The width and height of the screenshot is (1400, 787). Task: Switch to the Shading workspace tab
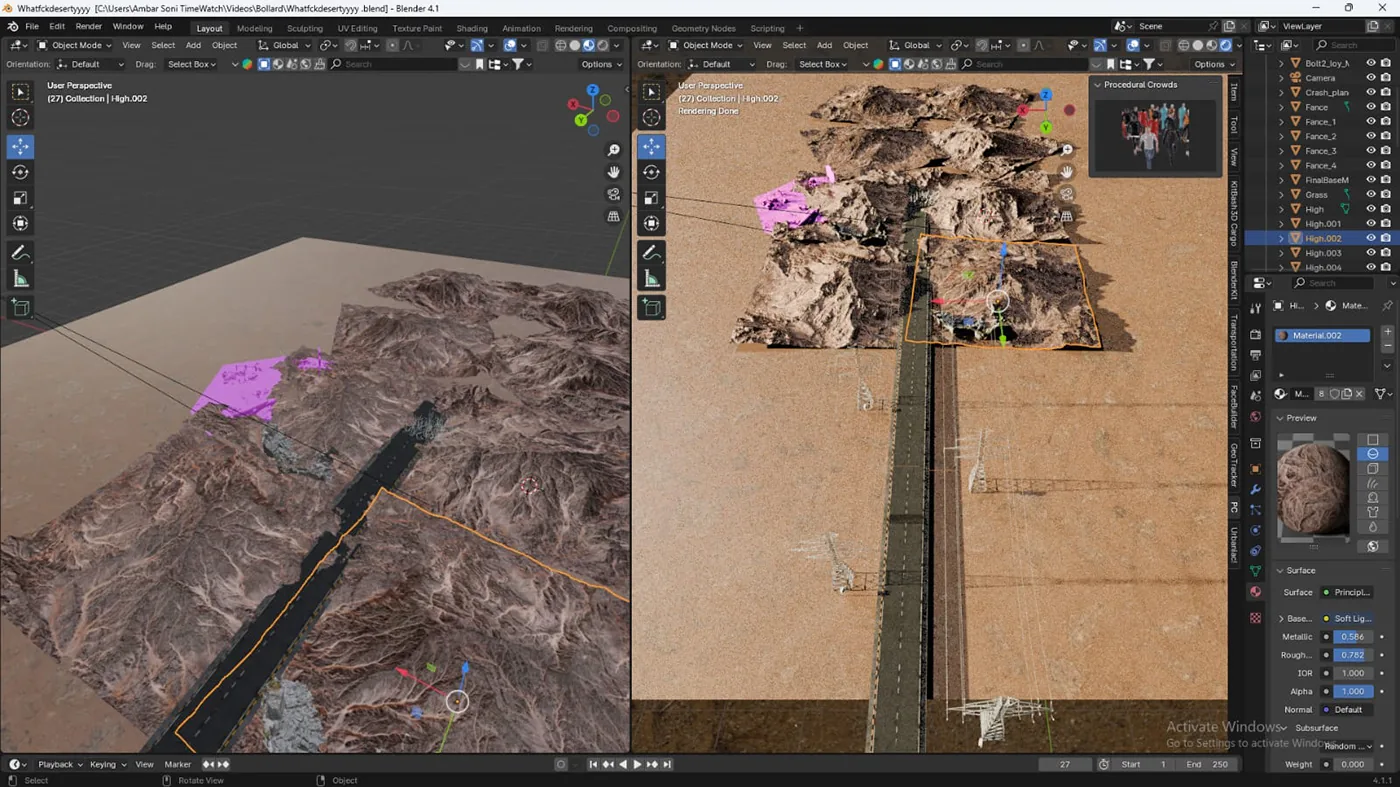[472, 28]
